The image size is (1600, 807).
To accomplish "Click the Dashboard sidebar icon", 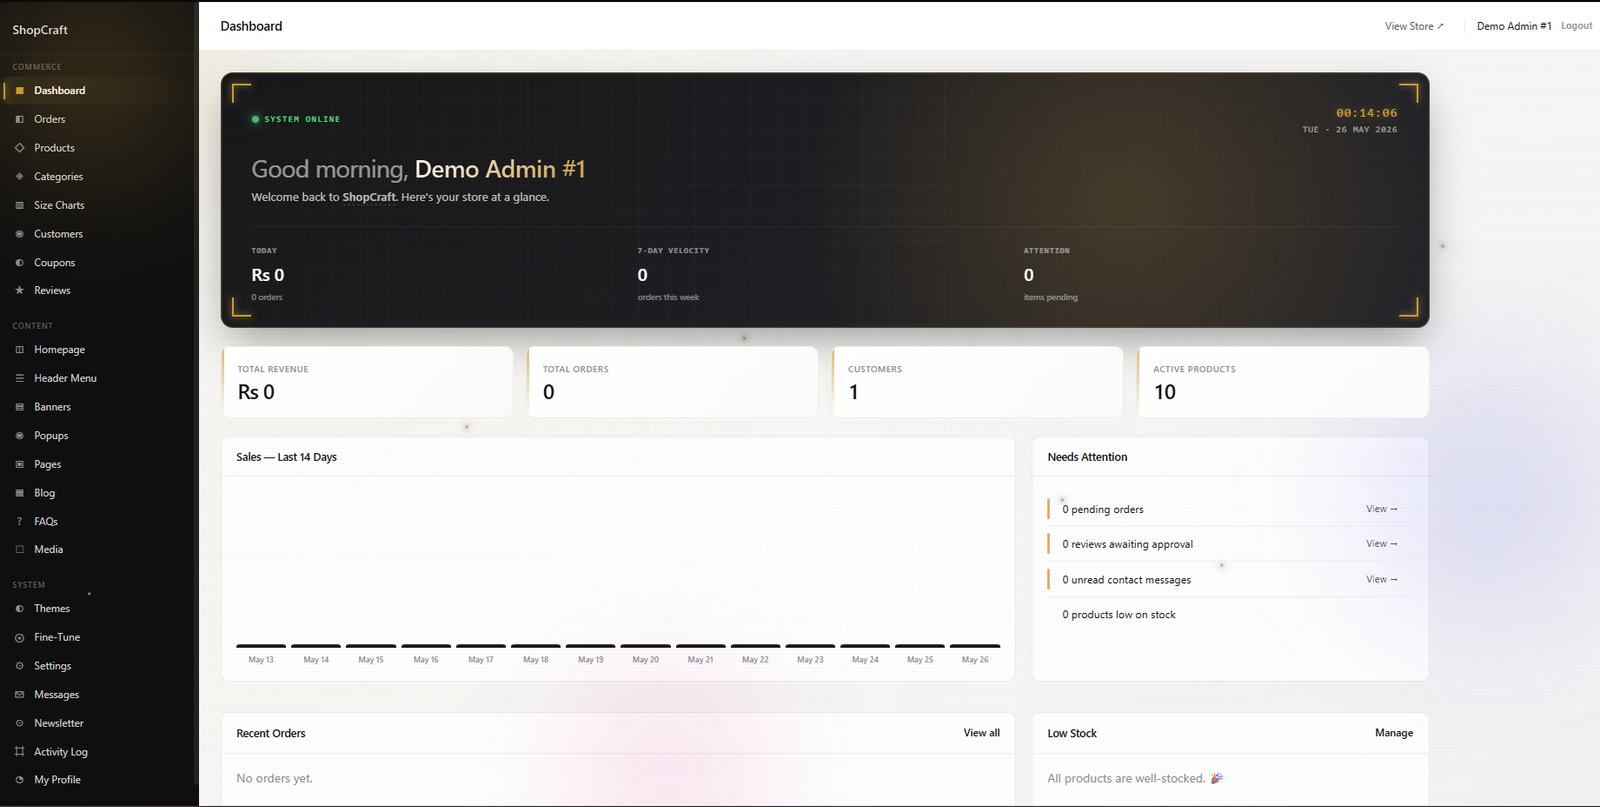I will point(19,90).
